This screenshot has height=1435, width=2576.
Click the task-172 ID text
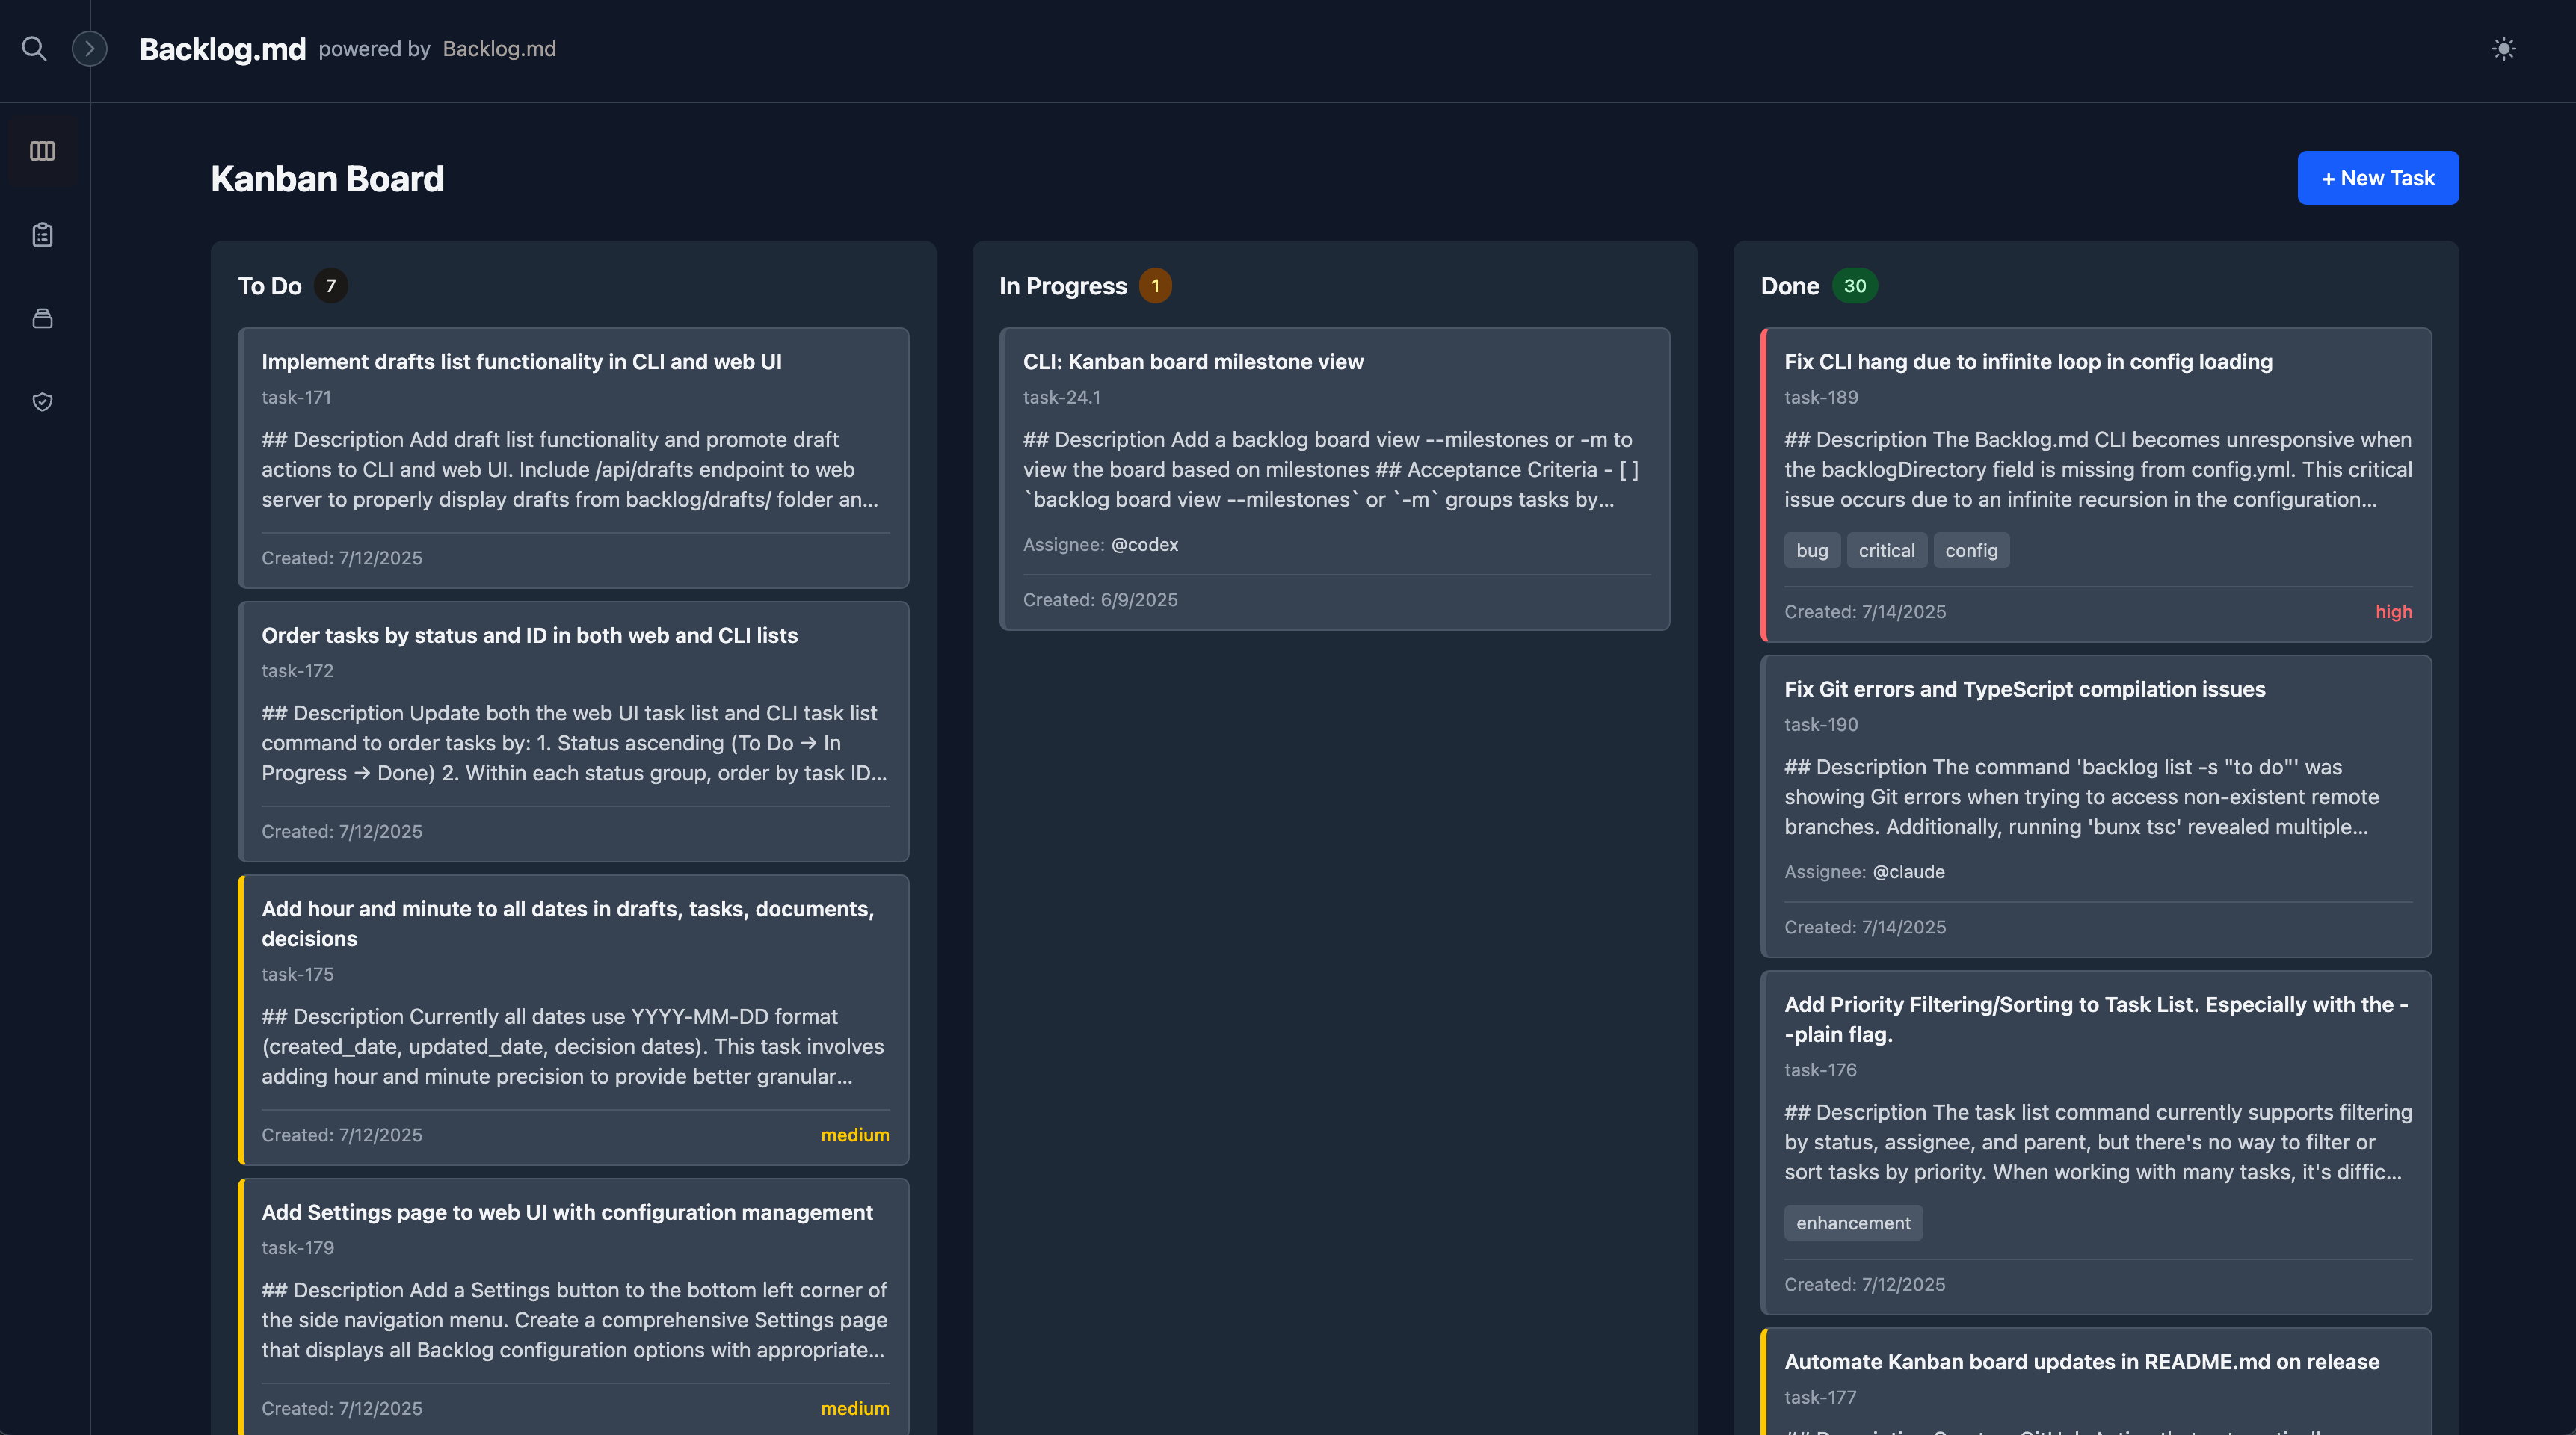297,671
